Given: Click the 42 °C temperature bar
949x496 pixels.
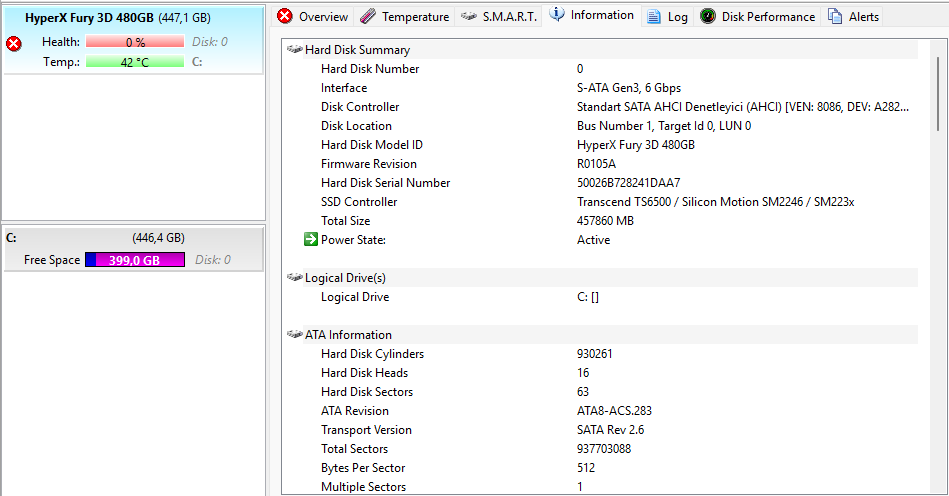Looking at the screenshot, I should pos(135,62).
